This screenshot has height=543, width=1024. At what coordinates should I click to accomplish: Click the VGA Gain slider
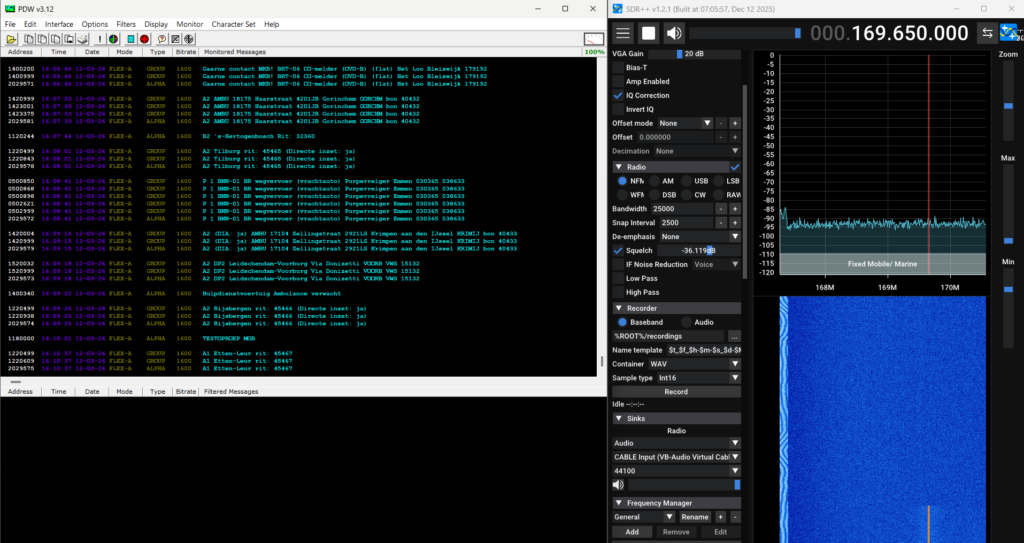tap(680, 53)
